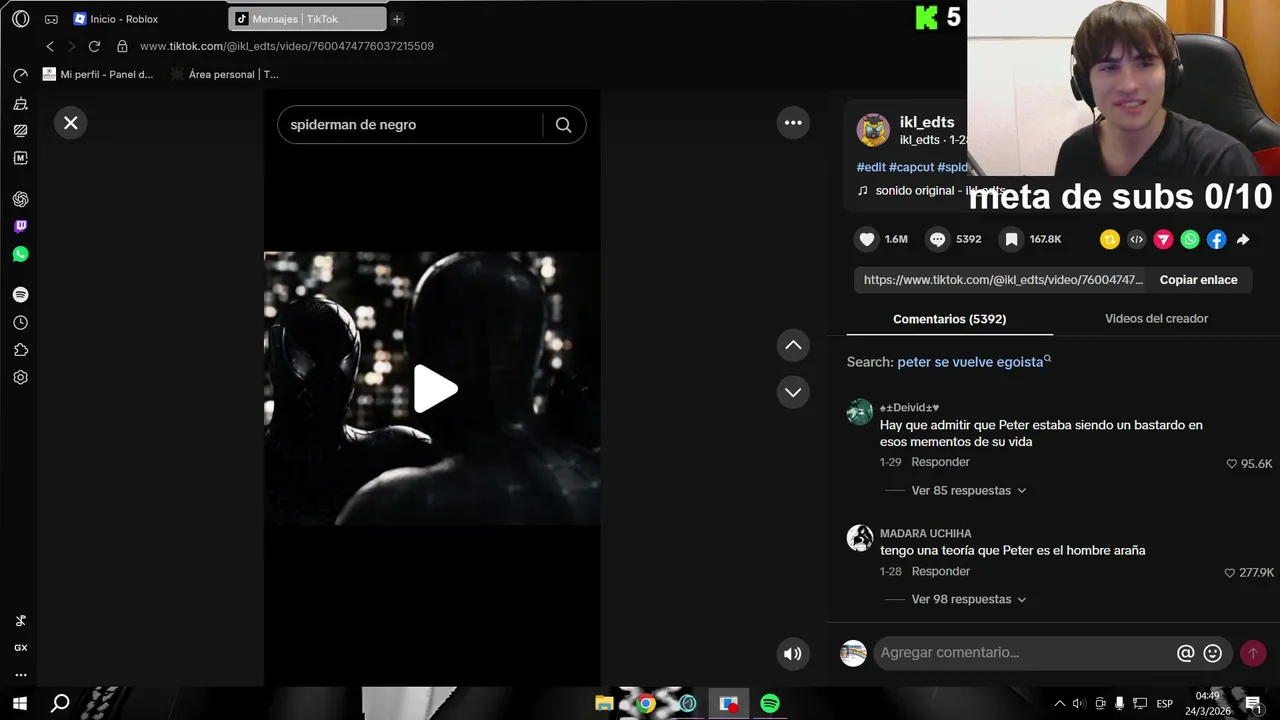Open Mi perfil - Panel bookmark
Screen dimensions: 1280x720
[x=98, y=74]
